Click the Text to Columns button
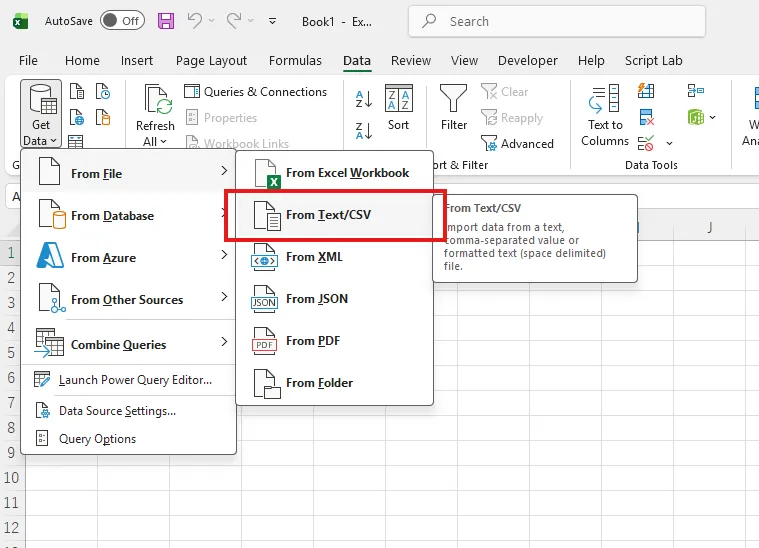Viewport: 759px width, 548px height. click(x=605, y=115)
